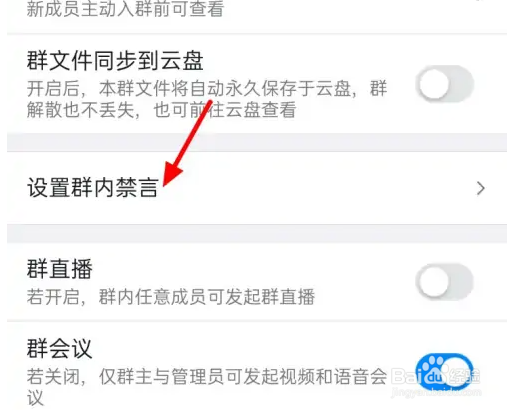Screen dimensions: 511x410
Task: Toggle the 群文件同步到云盘 switch
Action: (445, 84)
